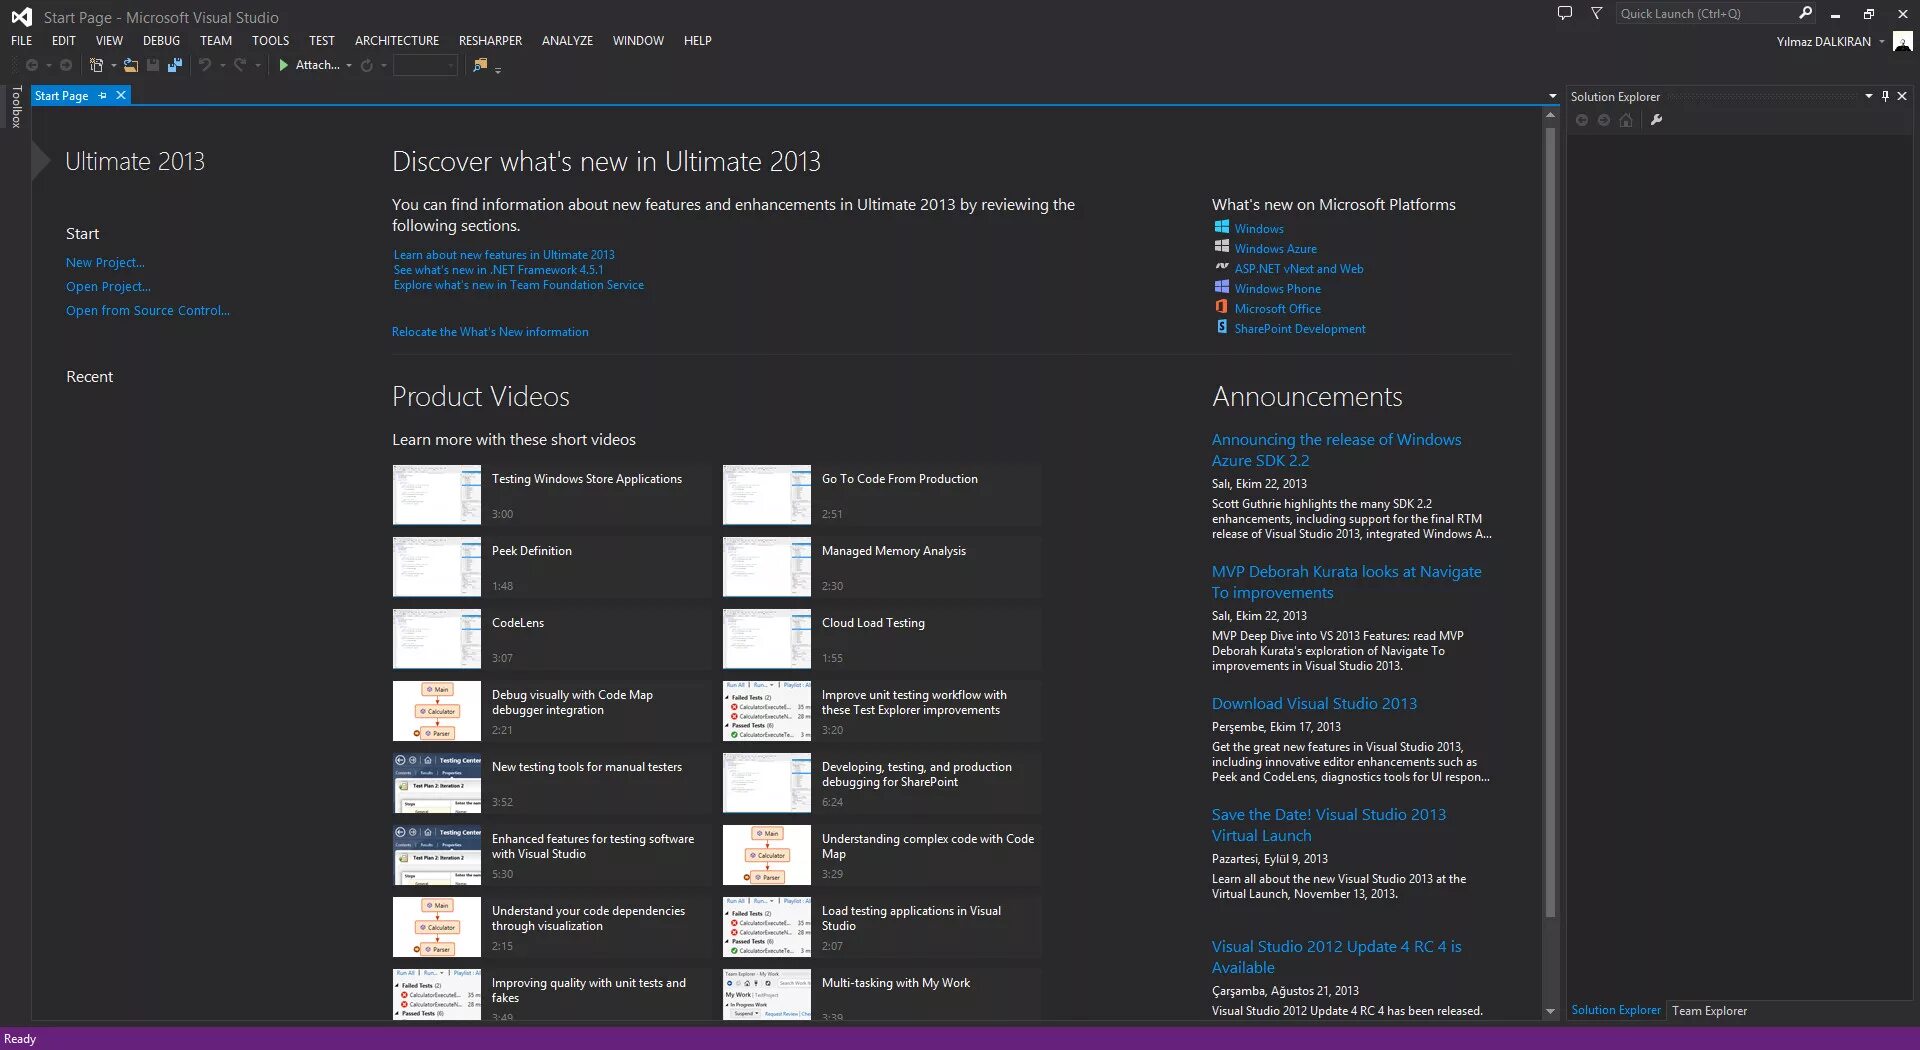The width and height of the screenshot is (1920, 1050).
Task: Click the Save All toolbar icon
Action: (175, 65)
